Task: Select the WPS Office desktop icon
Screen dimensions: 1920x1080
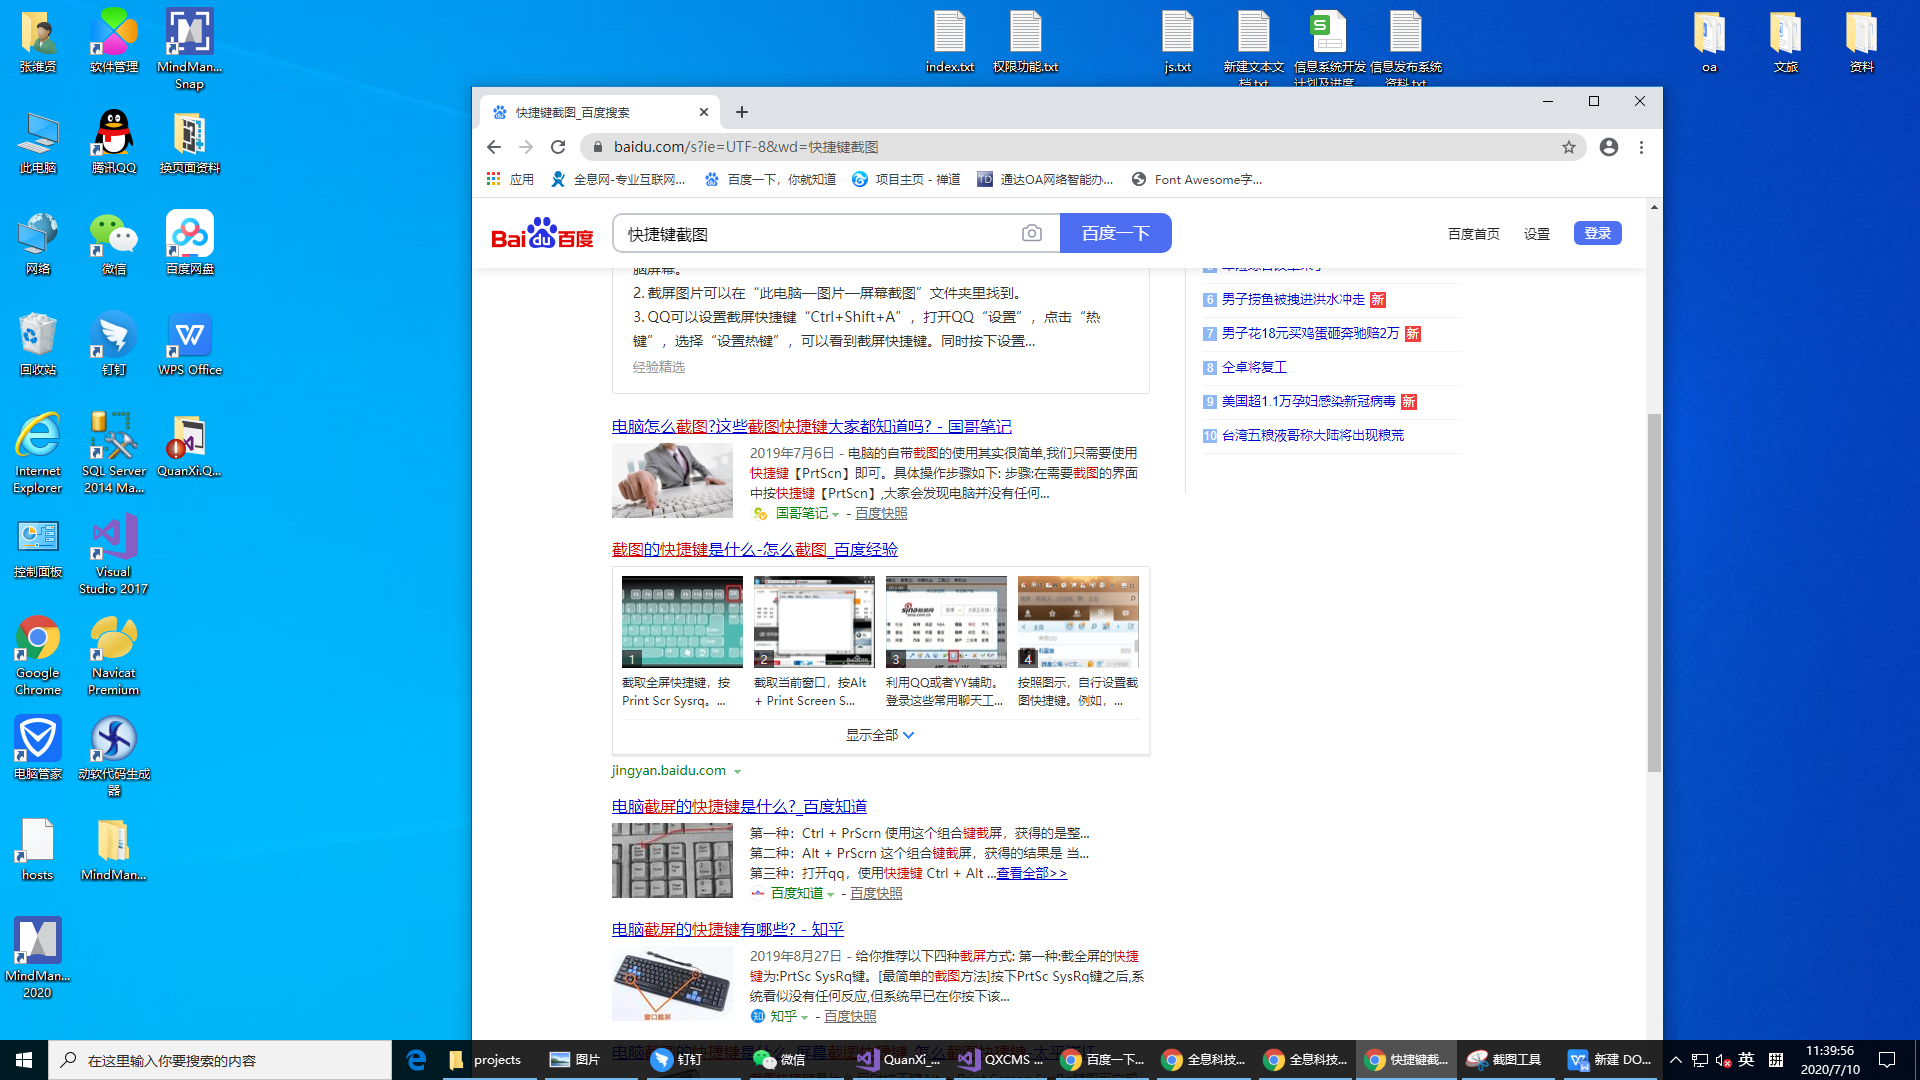Action: click(190, 344)
